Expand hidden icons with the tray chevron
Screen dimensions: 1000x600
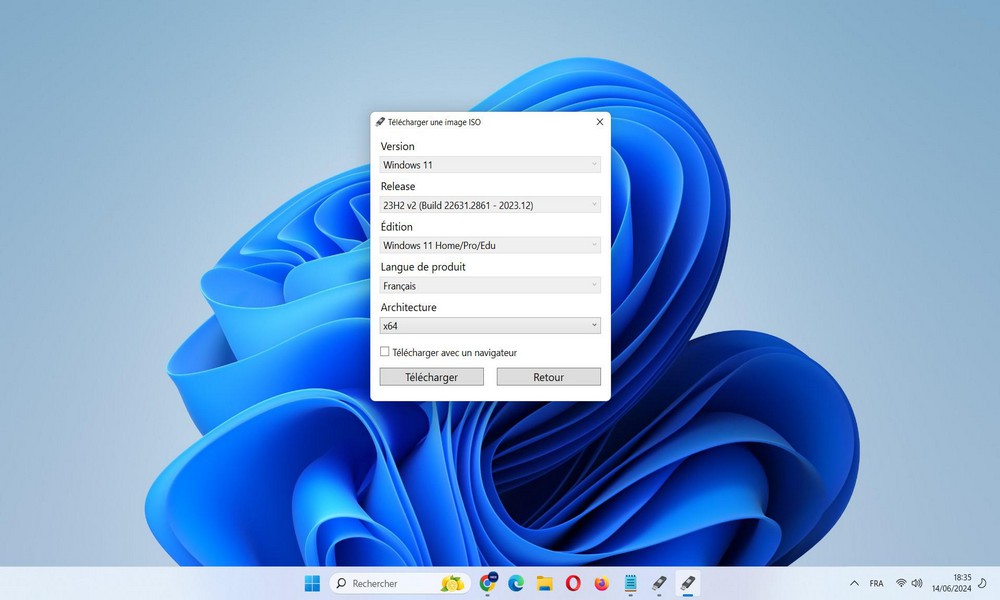point(854,583)
